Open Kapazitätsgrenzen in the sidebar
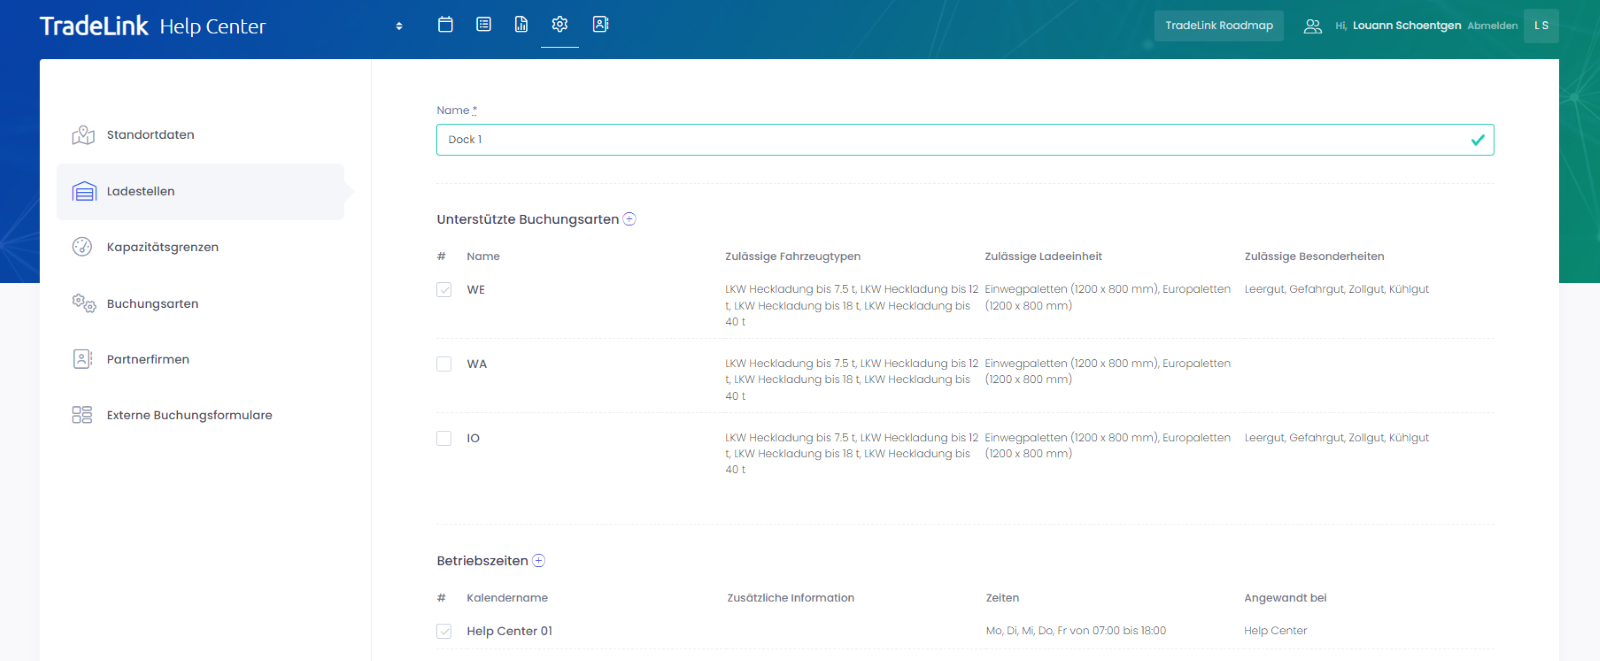1600x661 pixels. click(x=162, y=247)
